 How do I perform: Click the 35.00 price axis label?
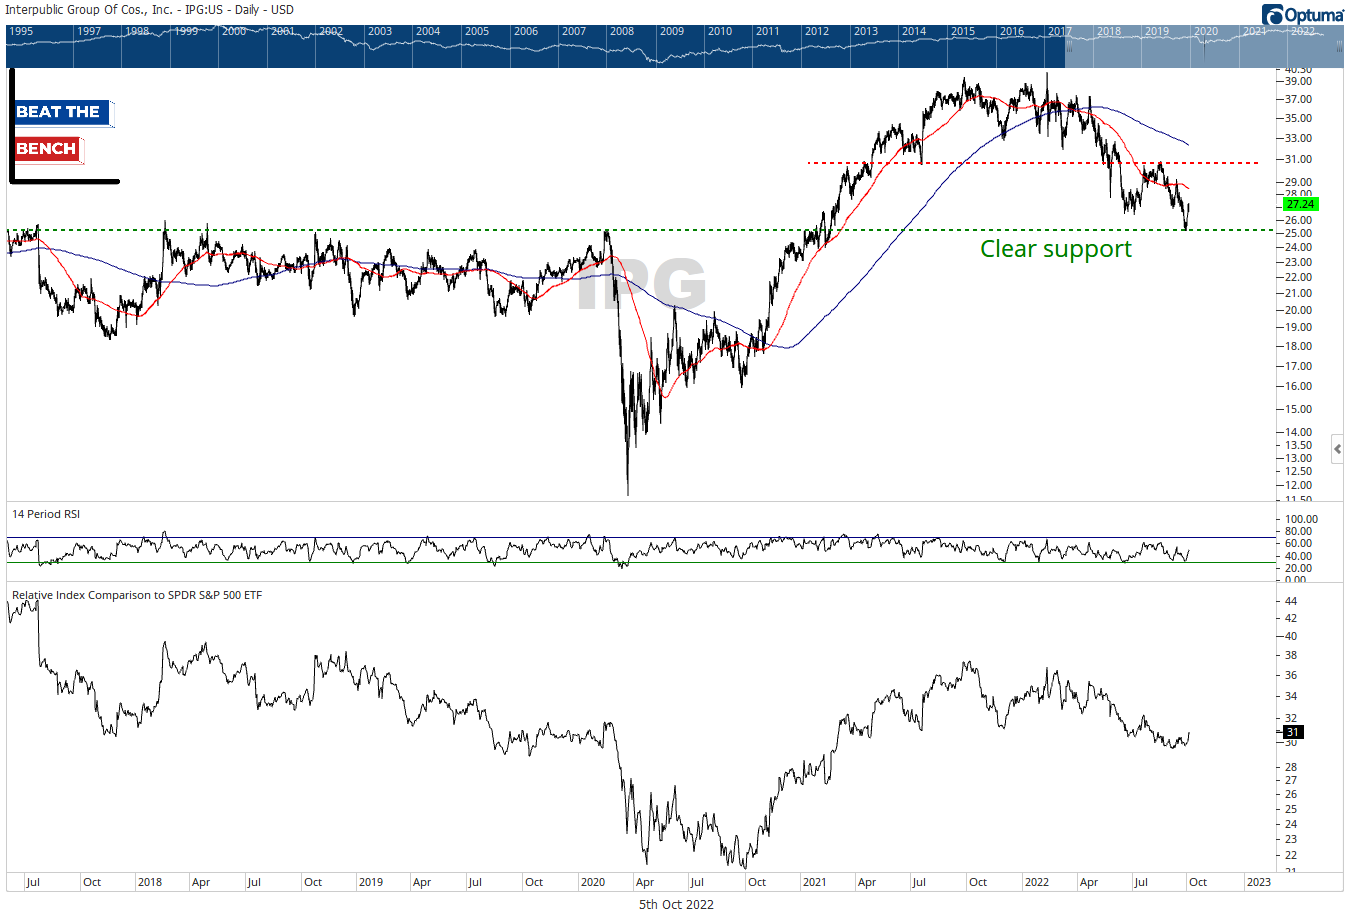1299,118
